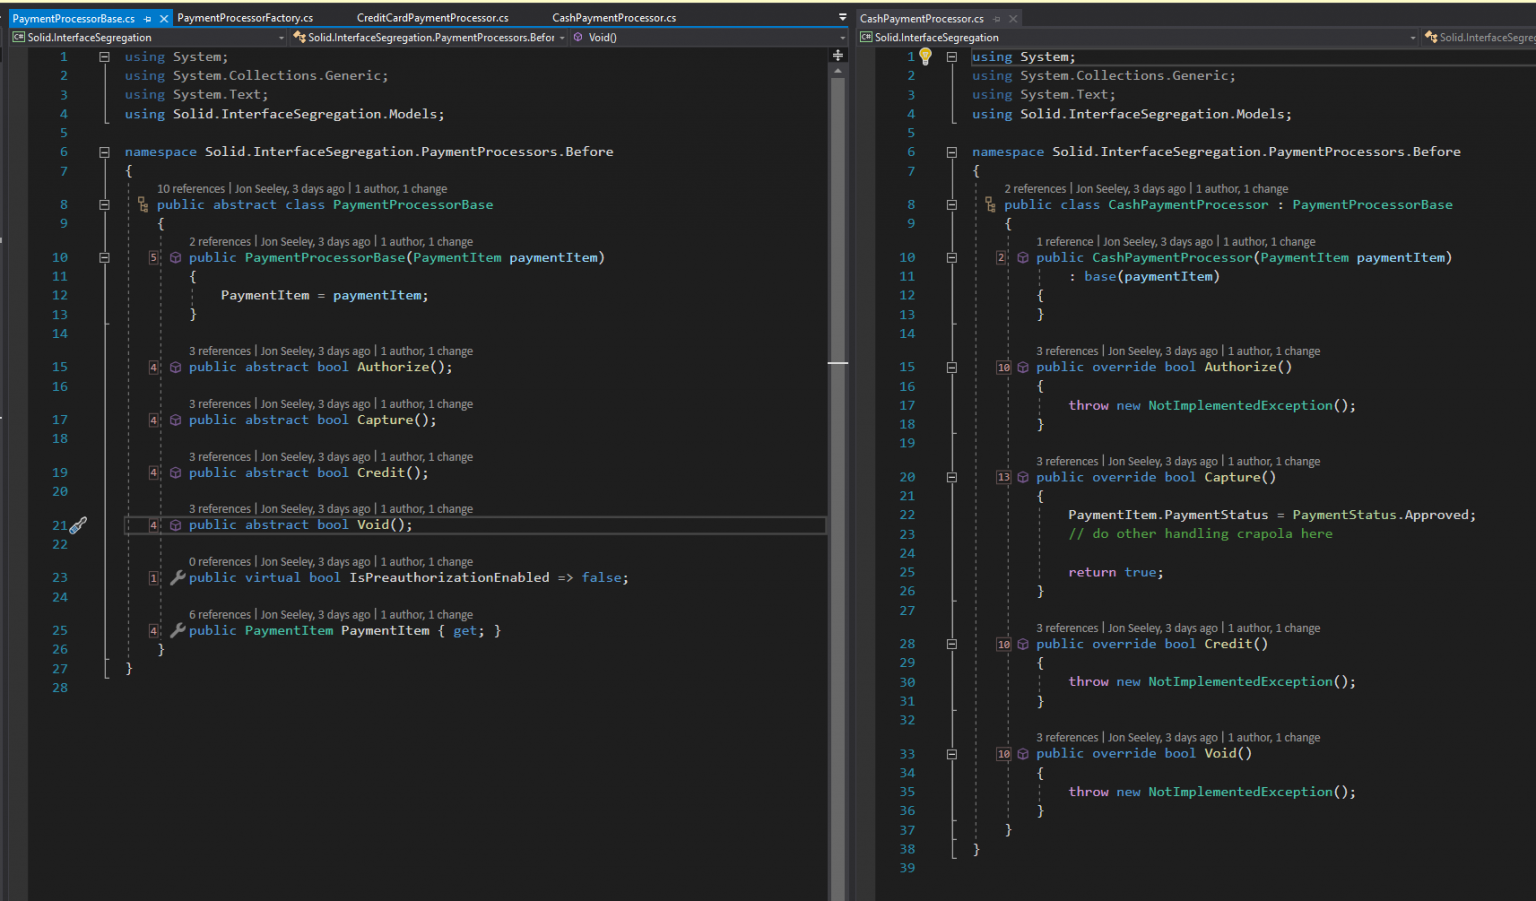Collapse the CashPaymentProcessor class fold region

coord(952,204)
